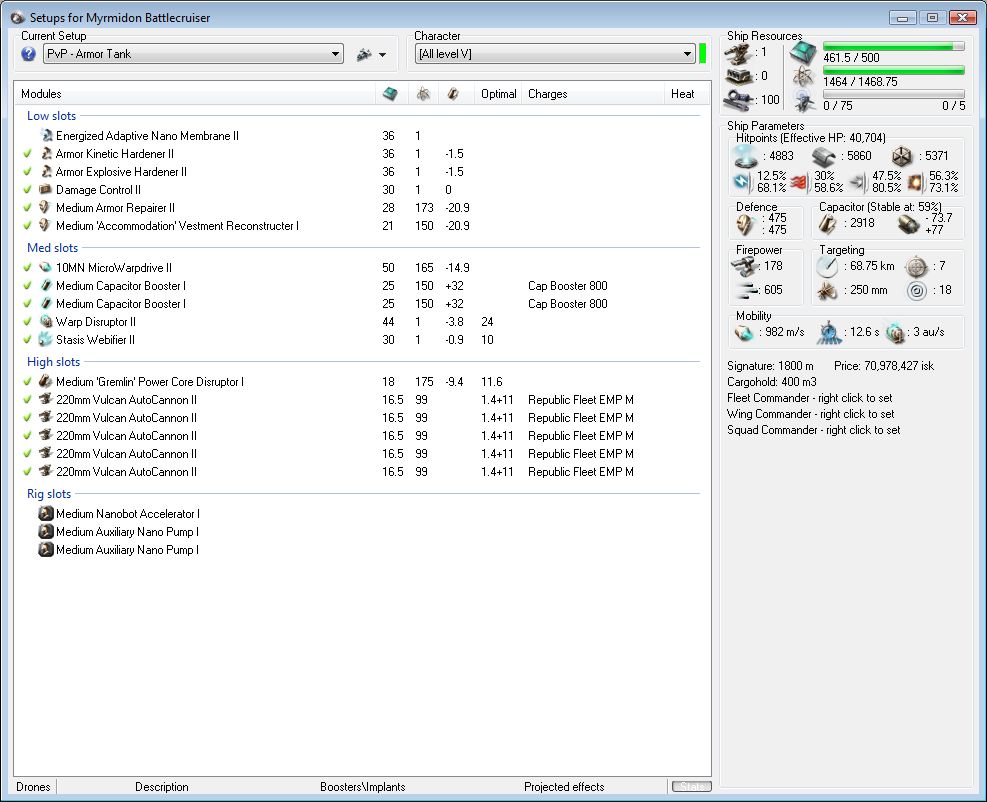The width and height of the screenshot is (987, 802).
Task: Click the Medium Nanobot Accelerator I rig icon
Action: click(x=46, y=514)
